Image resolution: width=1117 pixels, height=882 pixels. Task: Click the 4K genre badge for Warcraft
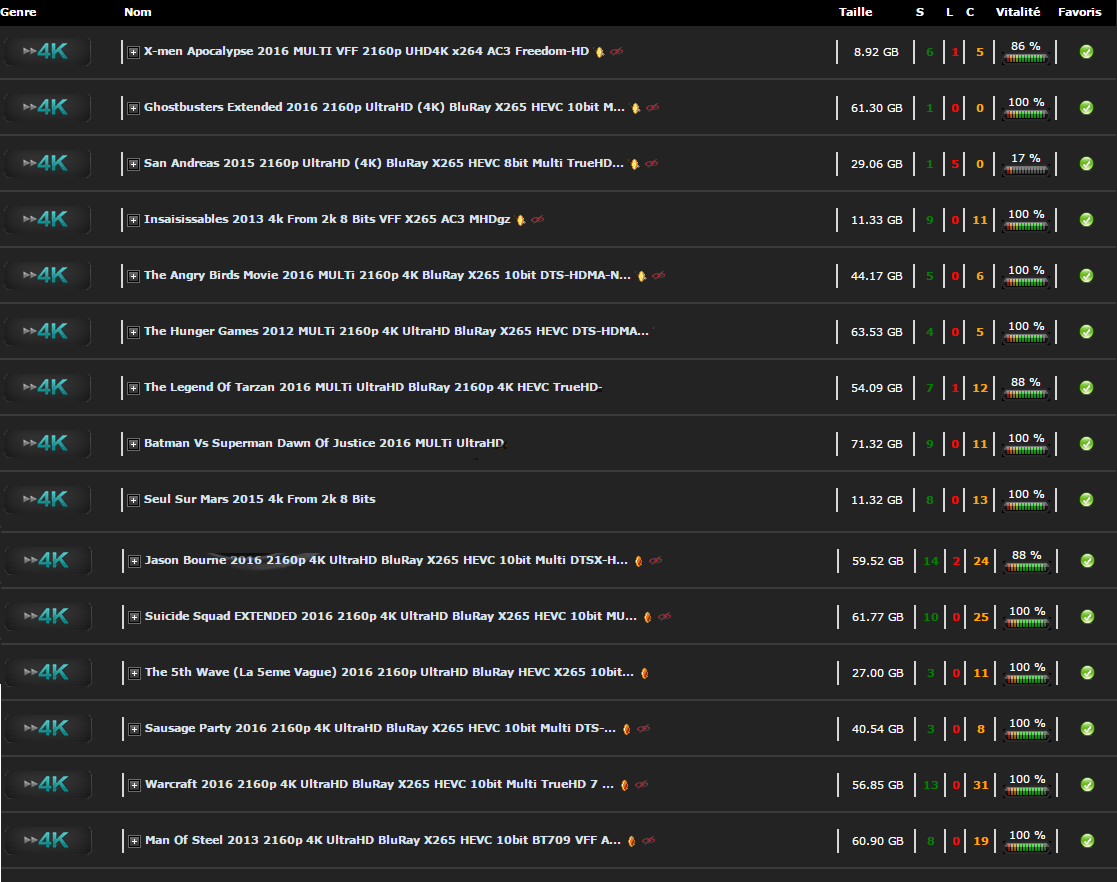48,784
